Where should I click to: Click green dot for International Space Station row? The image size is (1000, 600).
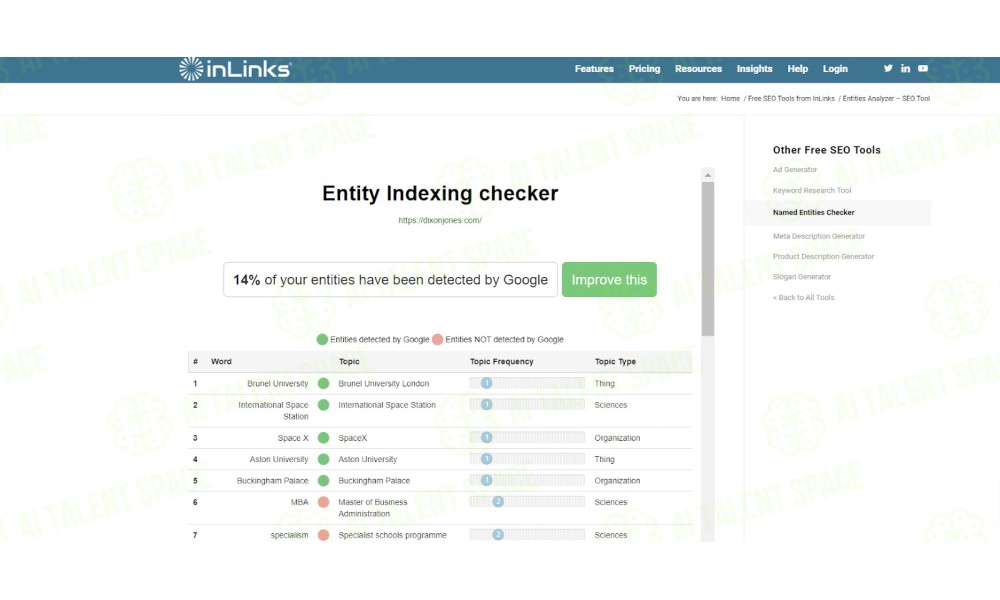point(323,405)
